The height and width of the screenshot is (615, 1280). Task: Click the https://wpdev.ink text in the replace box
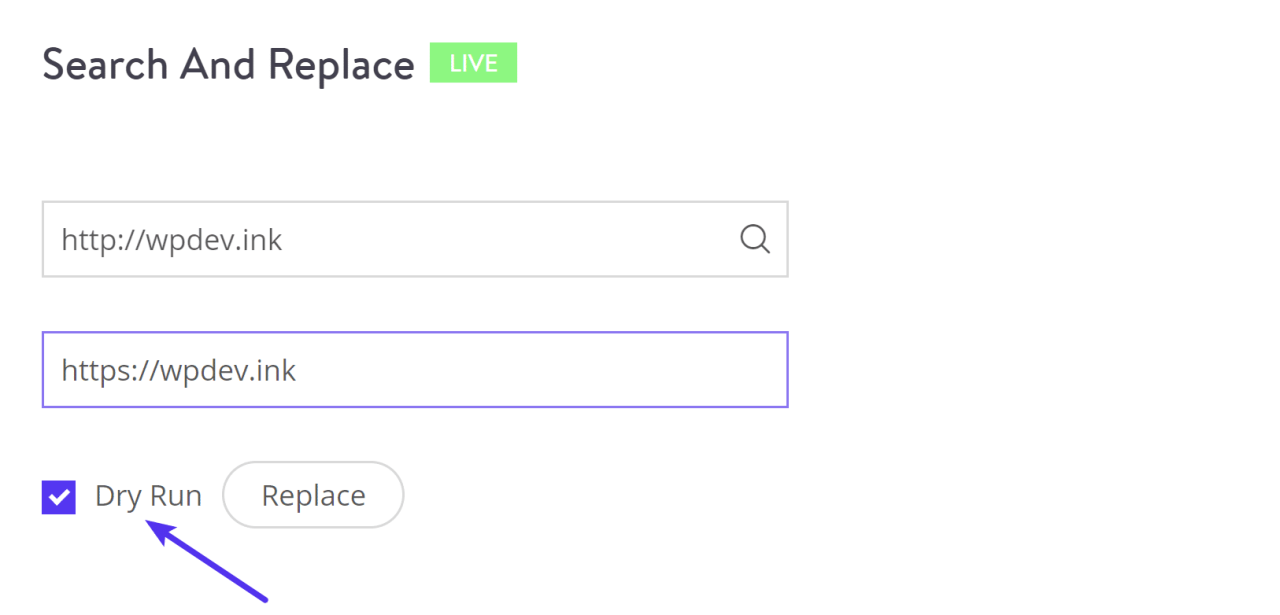179,371
